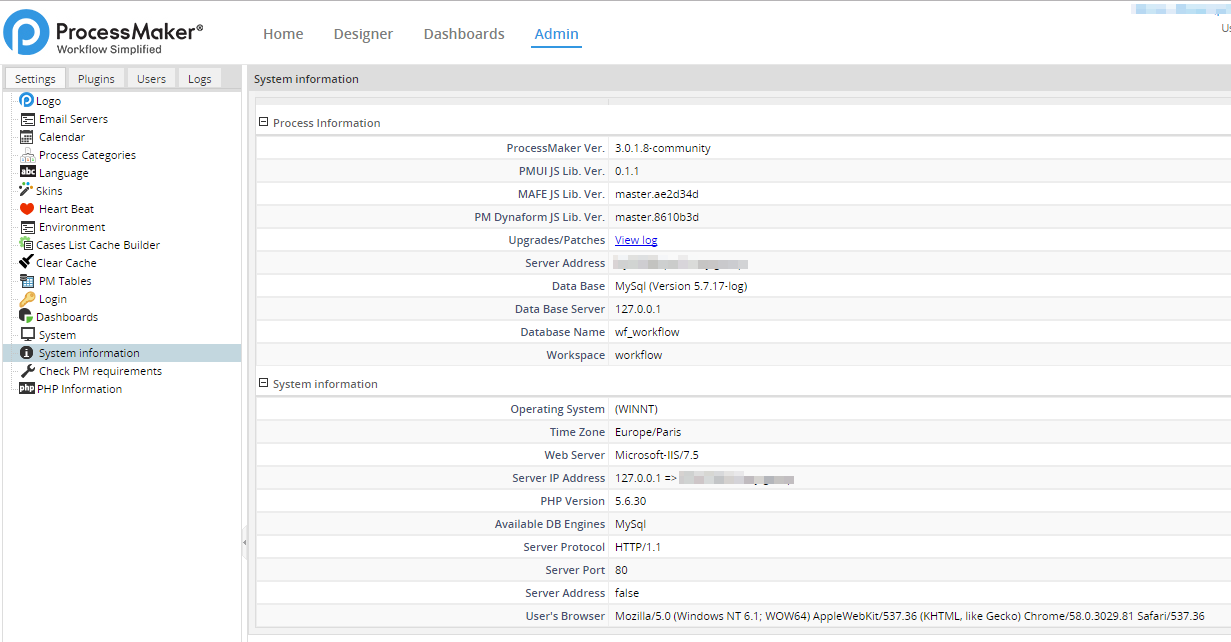Click the HTTP/1.1 protocol value

(x=638, y=547)
